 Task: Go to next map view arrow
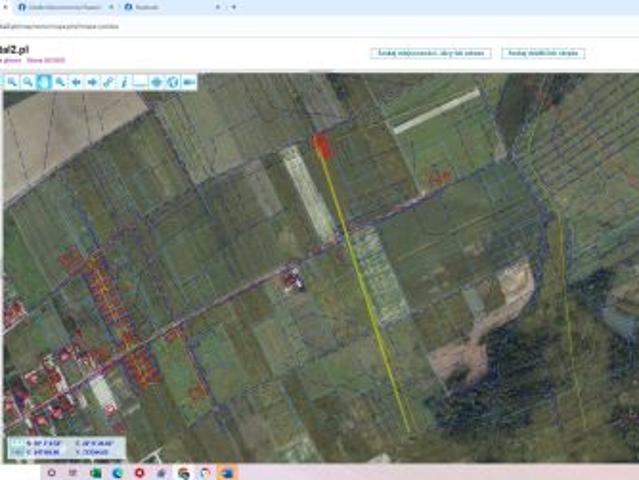click(92, 82)
